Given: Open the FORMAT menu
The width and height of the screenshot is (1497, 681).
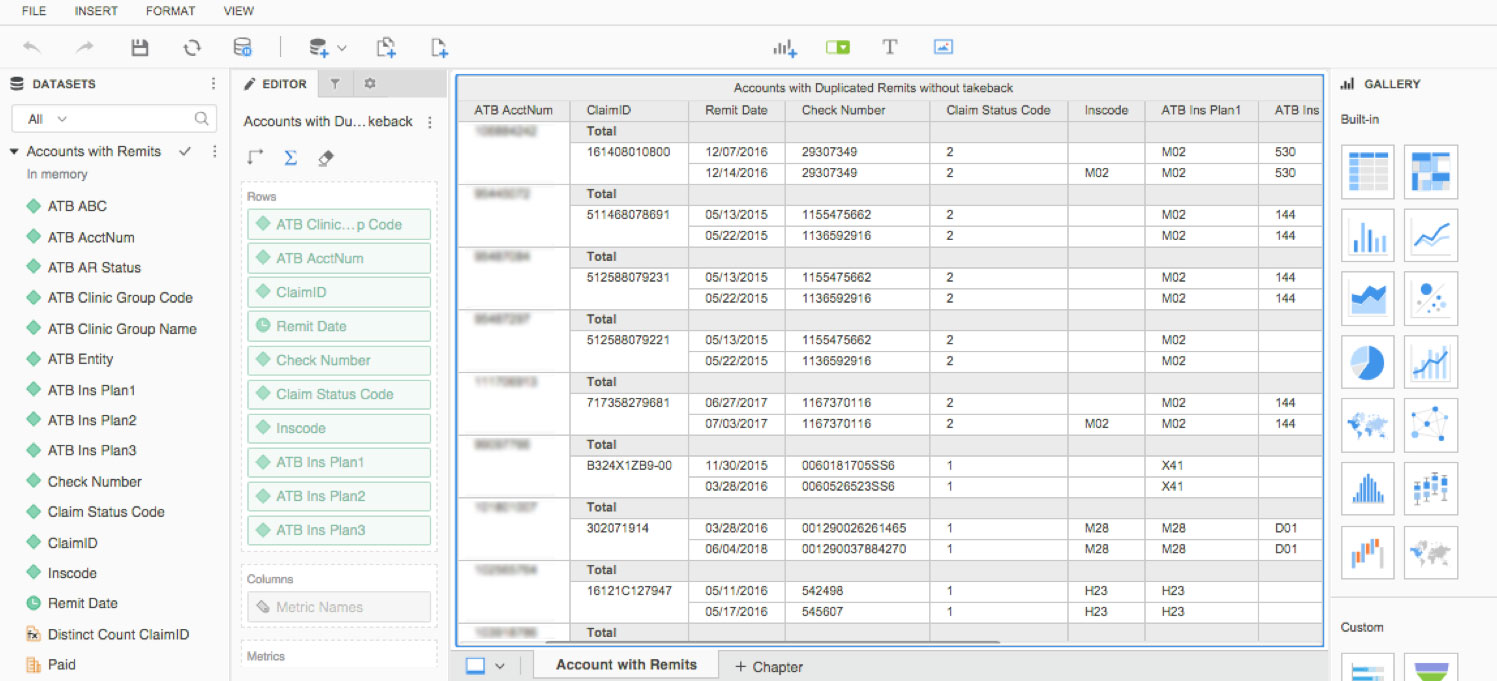Looking at the screenshot, I should tap(169, 11).
